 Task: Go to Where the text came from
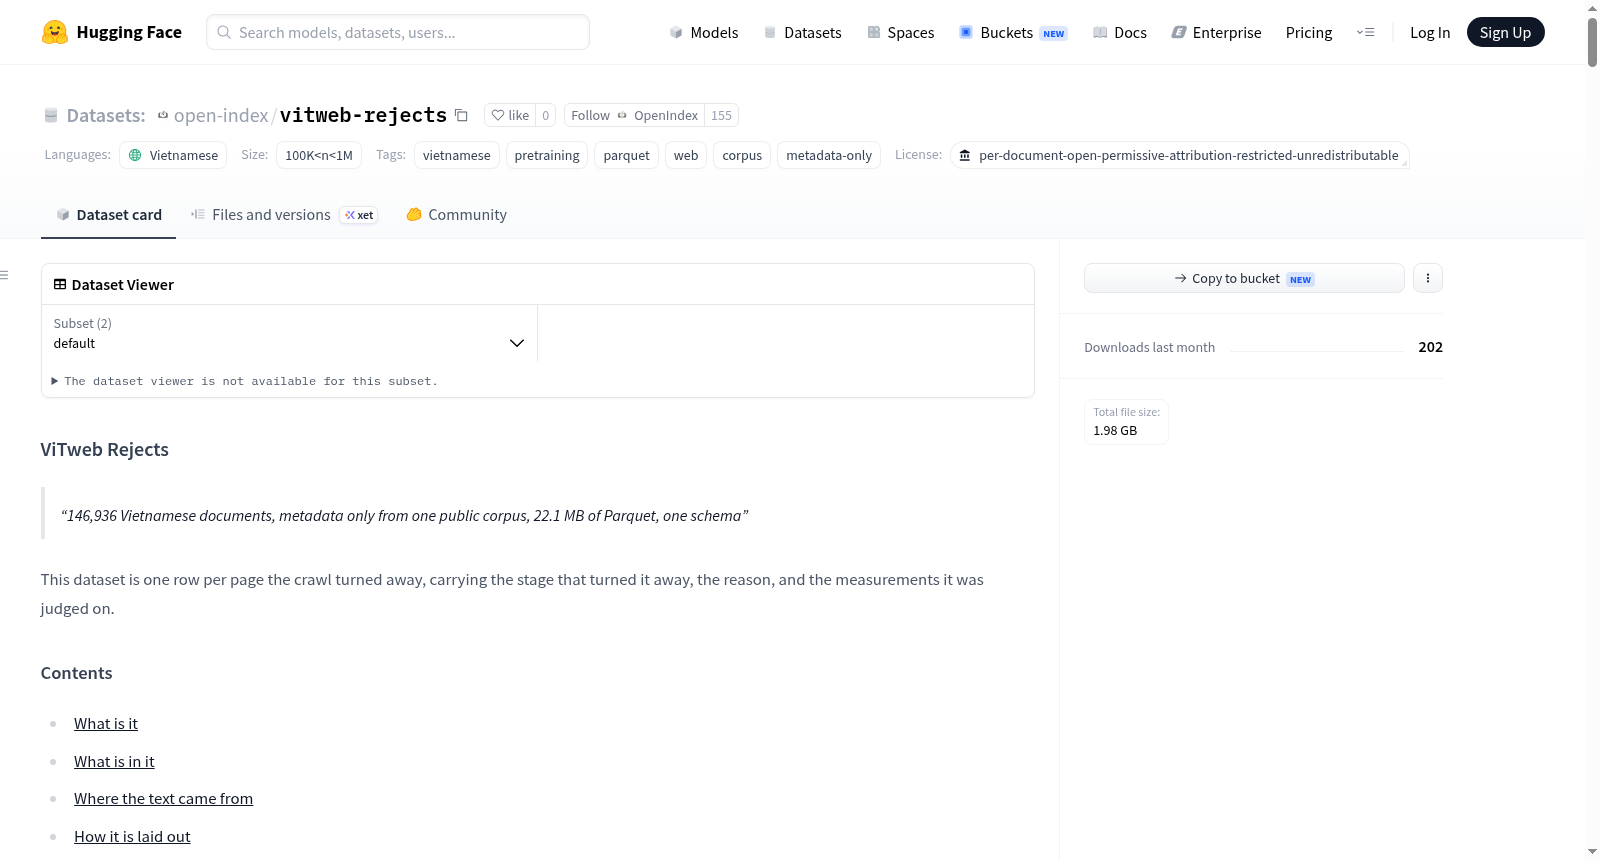pos(163,798)
